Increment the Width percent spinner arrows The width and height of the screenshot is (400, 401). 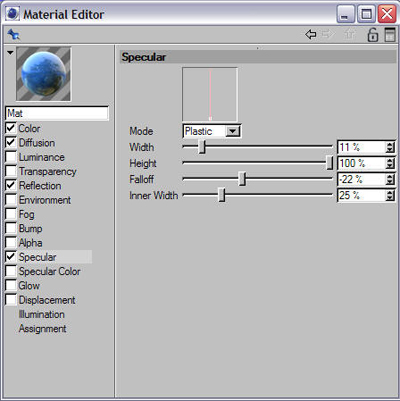390,147
